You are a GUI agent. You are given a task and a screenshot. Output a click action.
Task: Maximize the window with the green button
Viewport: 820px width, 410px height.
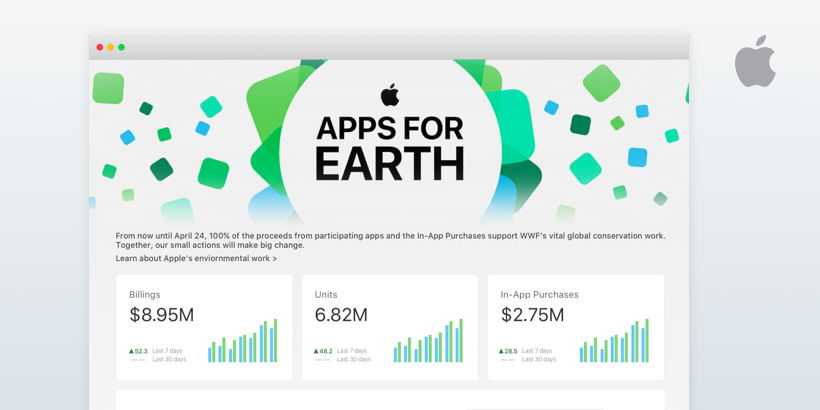tap(121, 47)
